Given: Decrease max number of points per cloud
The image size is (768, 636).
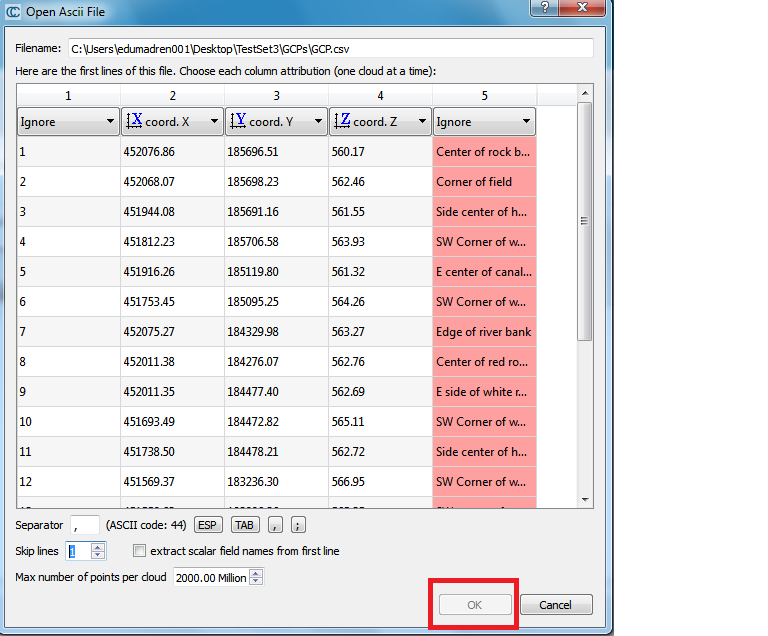Looking at the screenshot, I should [x=256, y=581].
